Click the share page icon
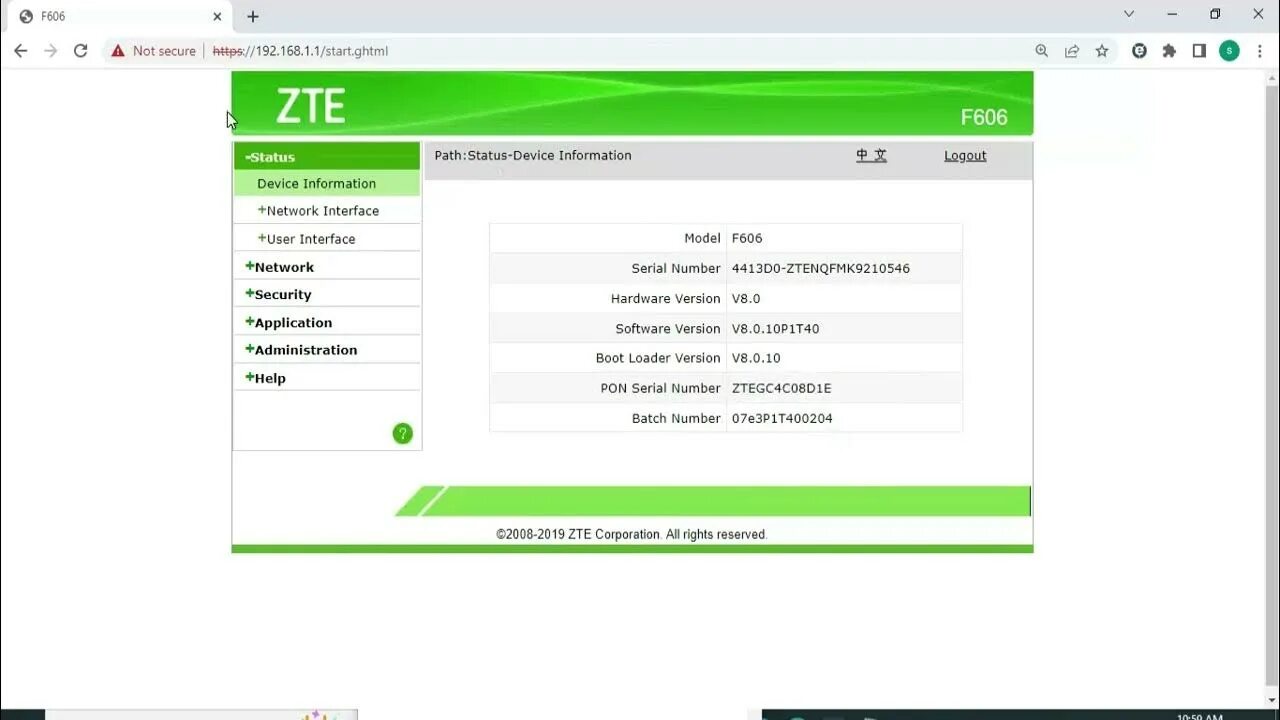1280x720 pixels. point(1072,51)
